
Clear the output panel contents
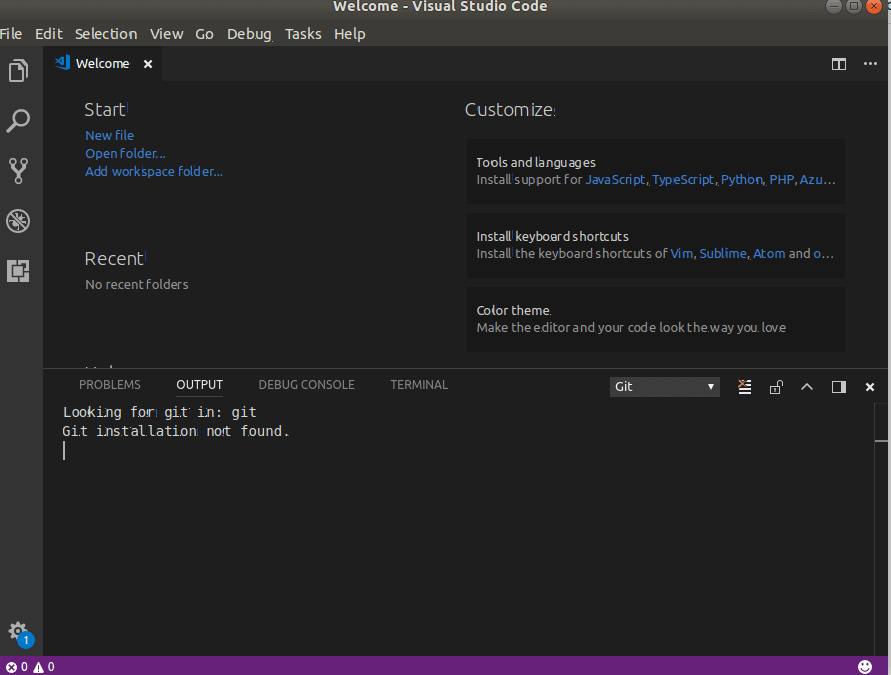[744, 387]
